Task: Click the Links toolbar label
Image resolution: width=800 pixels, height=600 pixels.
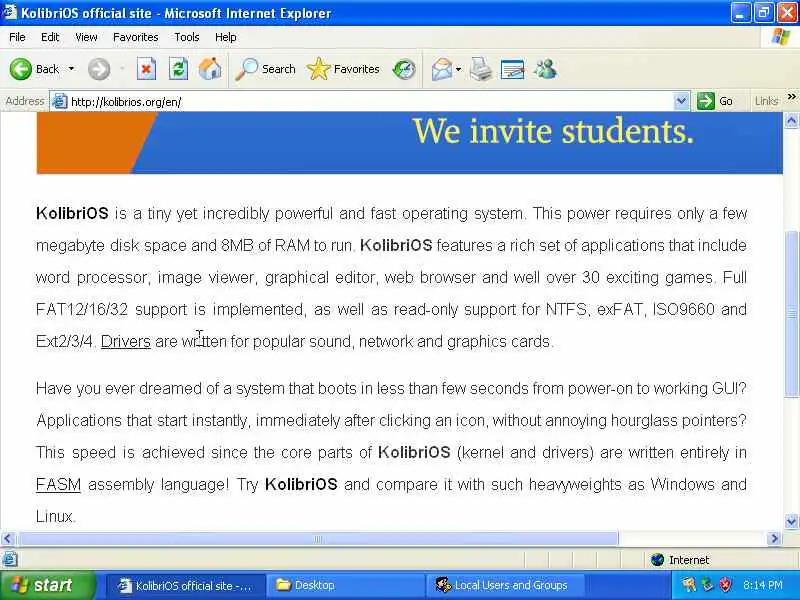Action: [x=766, y=101]
